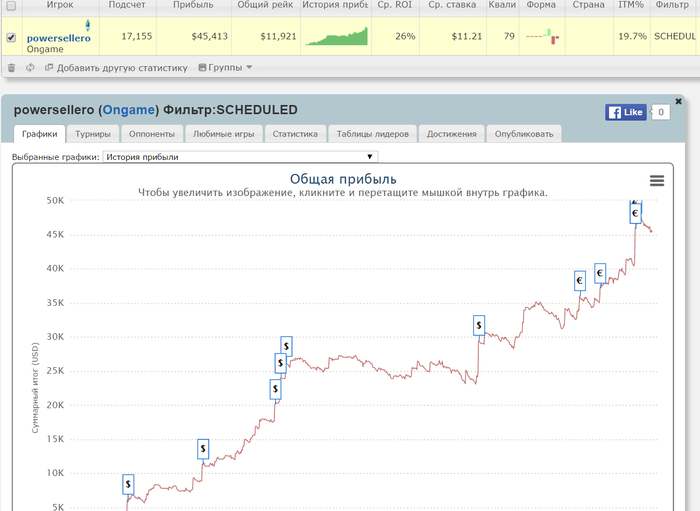Close the powersellero details panel
The height and width of the screenshot is (511, 700).
(678, 101)
